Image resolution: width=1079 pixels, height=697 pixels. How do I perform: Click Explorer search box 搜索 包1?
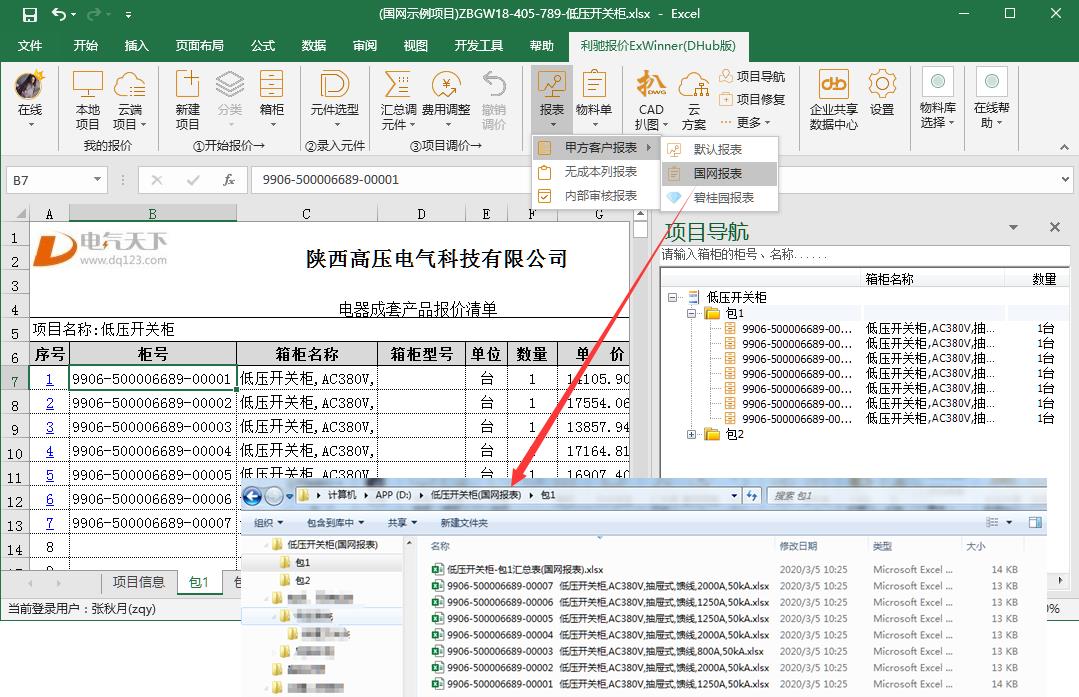906,495
